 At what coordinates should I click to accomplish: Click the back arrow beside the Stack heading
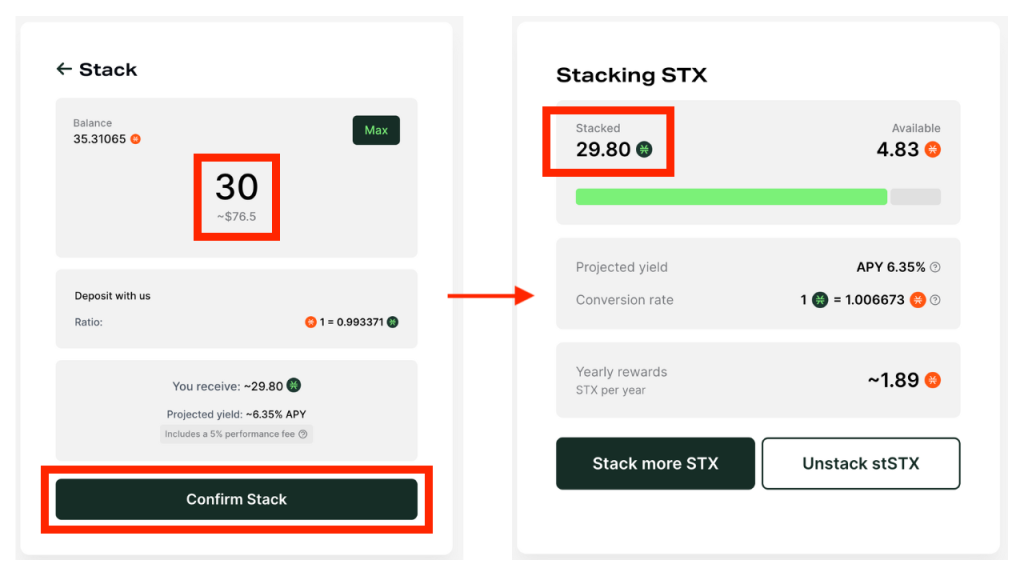[x=63, y=69]
